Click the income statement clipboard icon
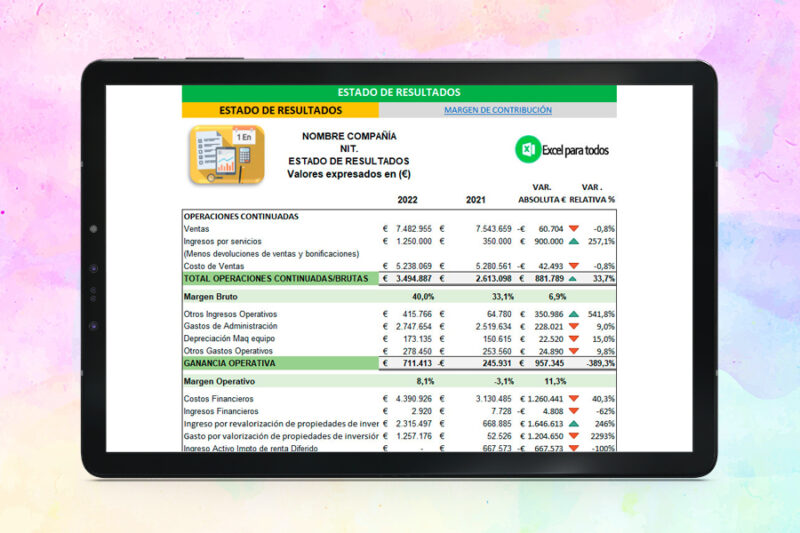The height and width of the screenshot is (533, 800). (x=227, y=155)
